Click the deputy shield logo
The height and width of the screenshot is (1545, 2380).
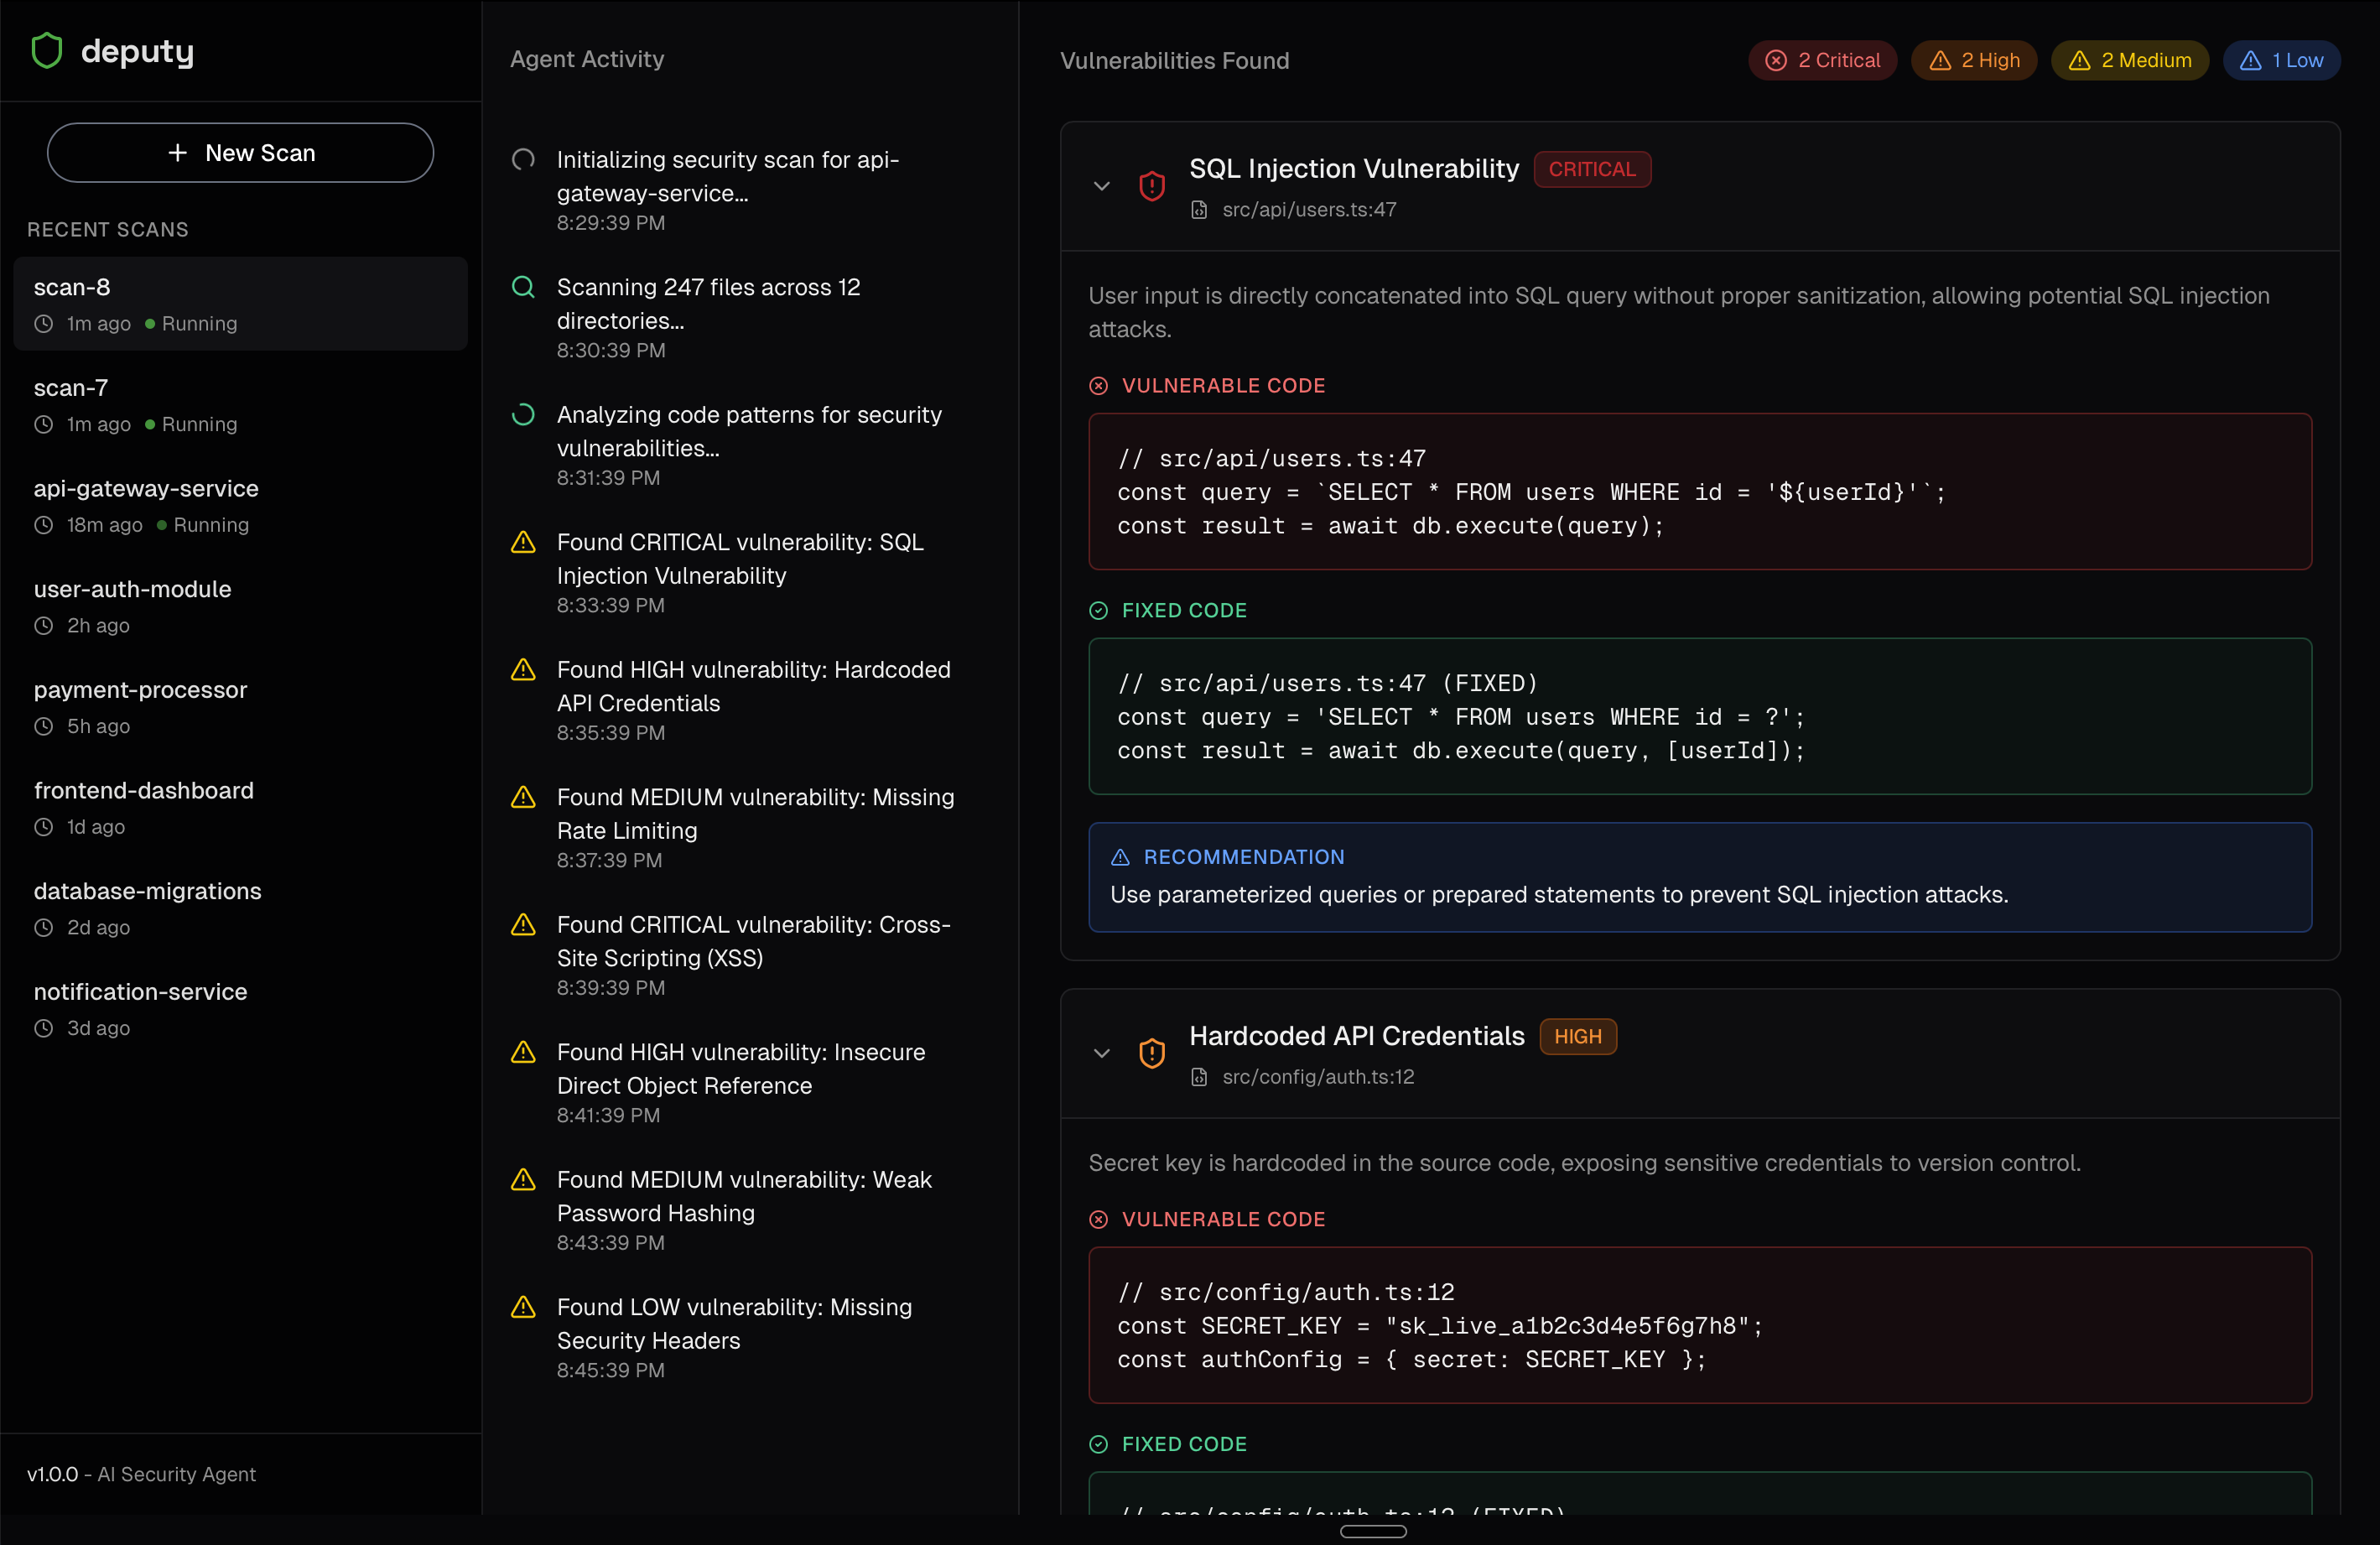coord(47,50)
